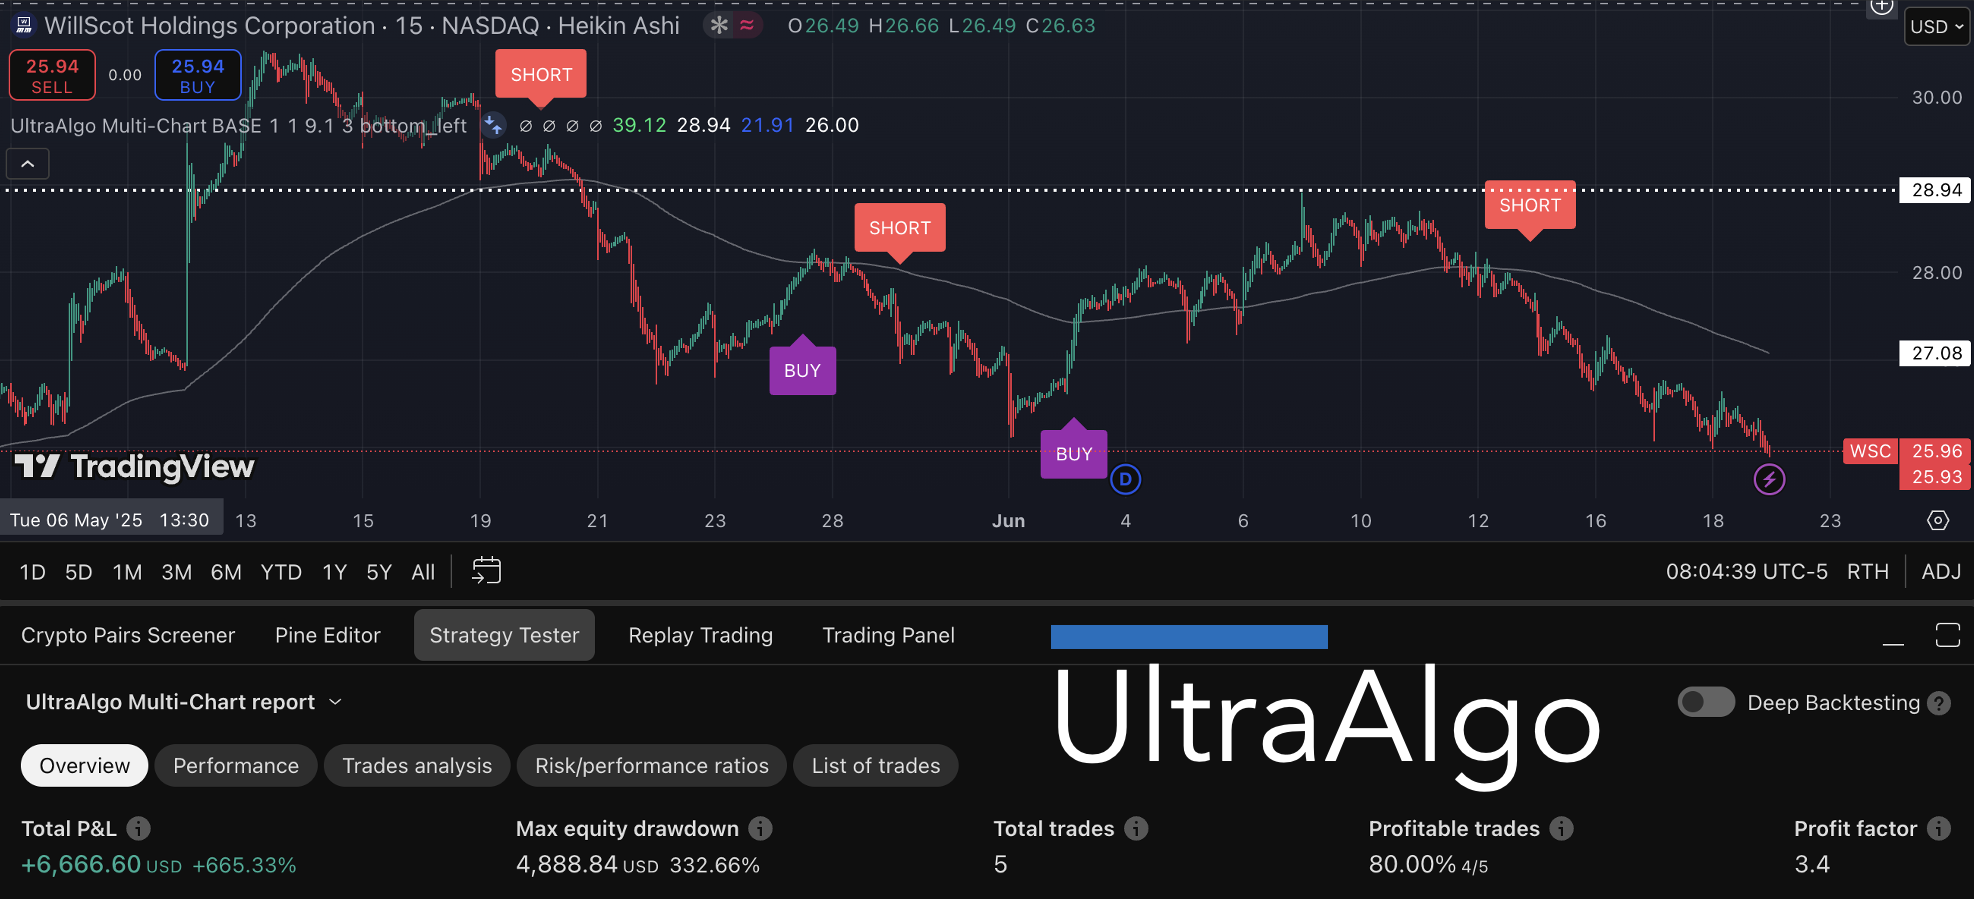
Task: Toggle ADJ adjusted data setting
Action: (1941, 572)
